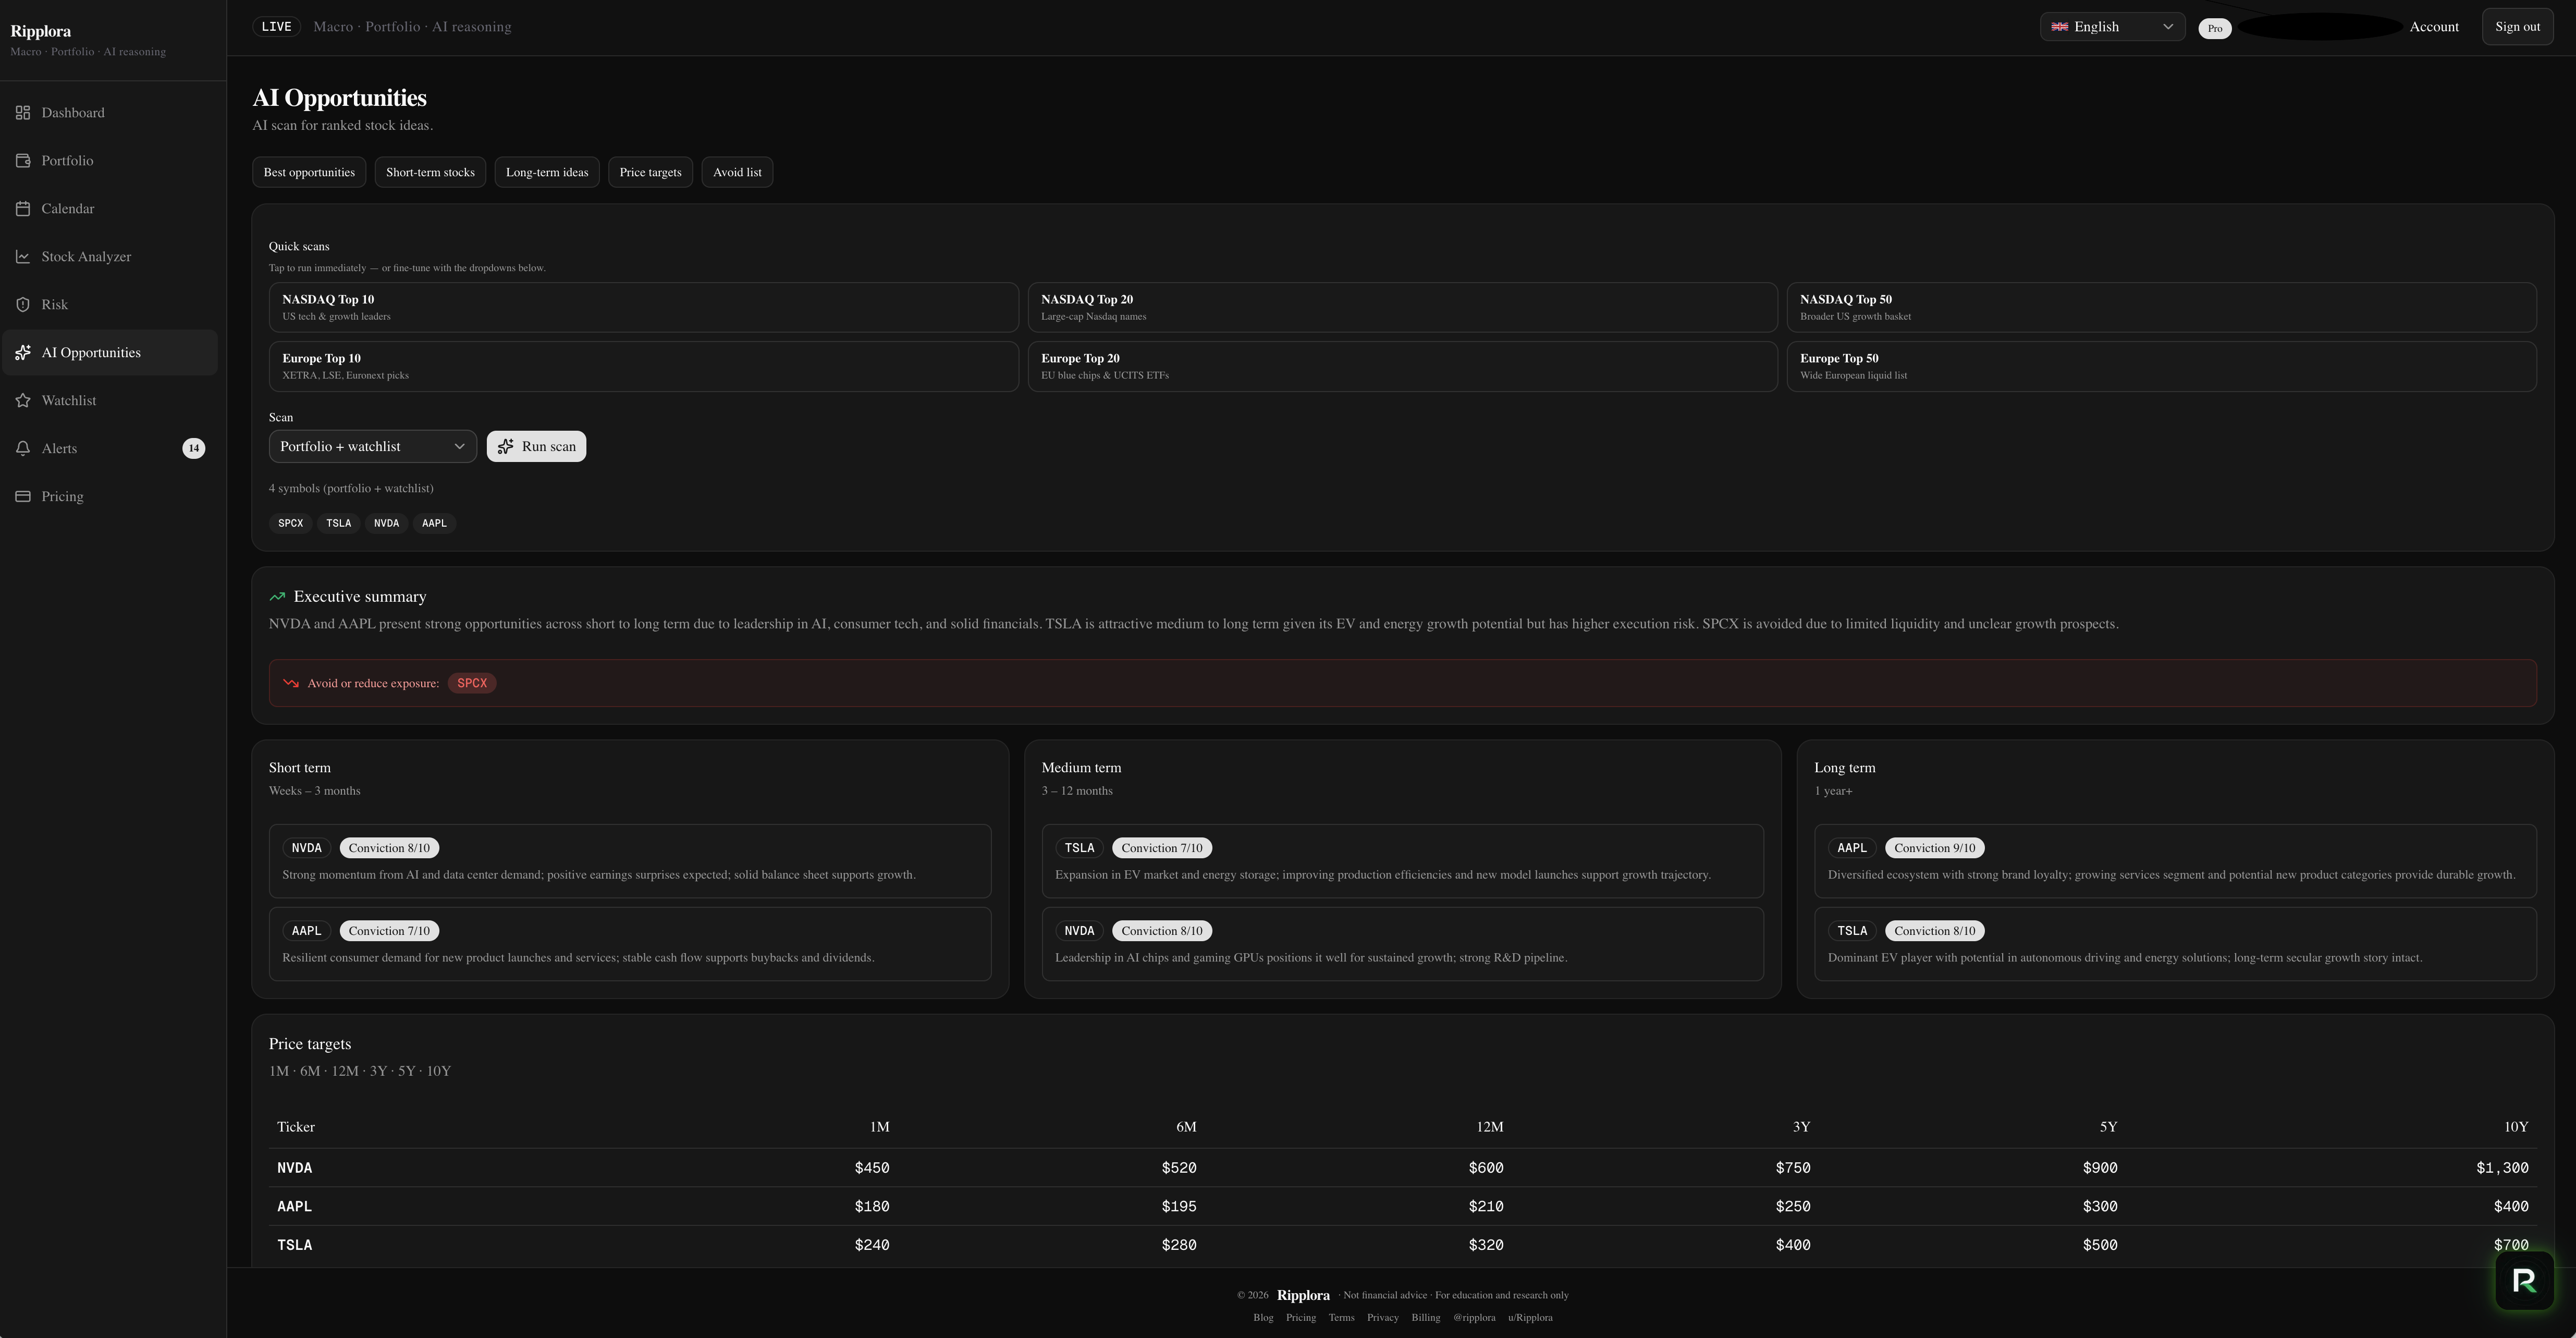This screenshot has height=1338, width=2576.
Task: Switch to Long-term ideas tab
Action: (x=547, y=172)
